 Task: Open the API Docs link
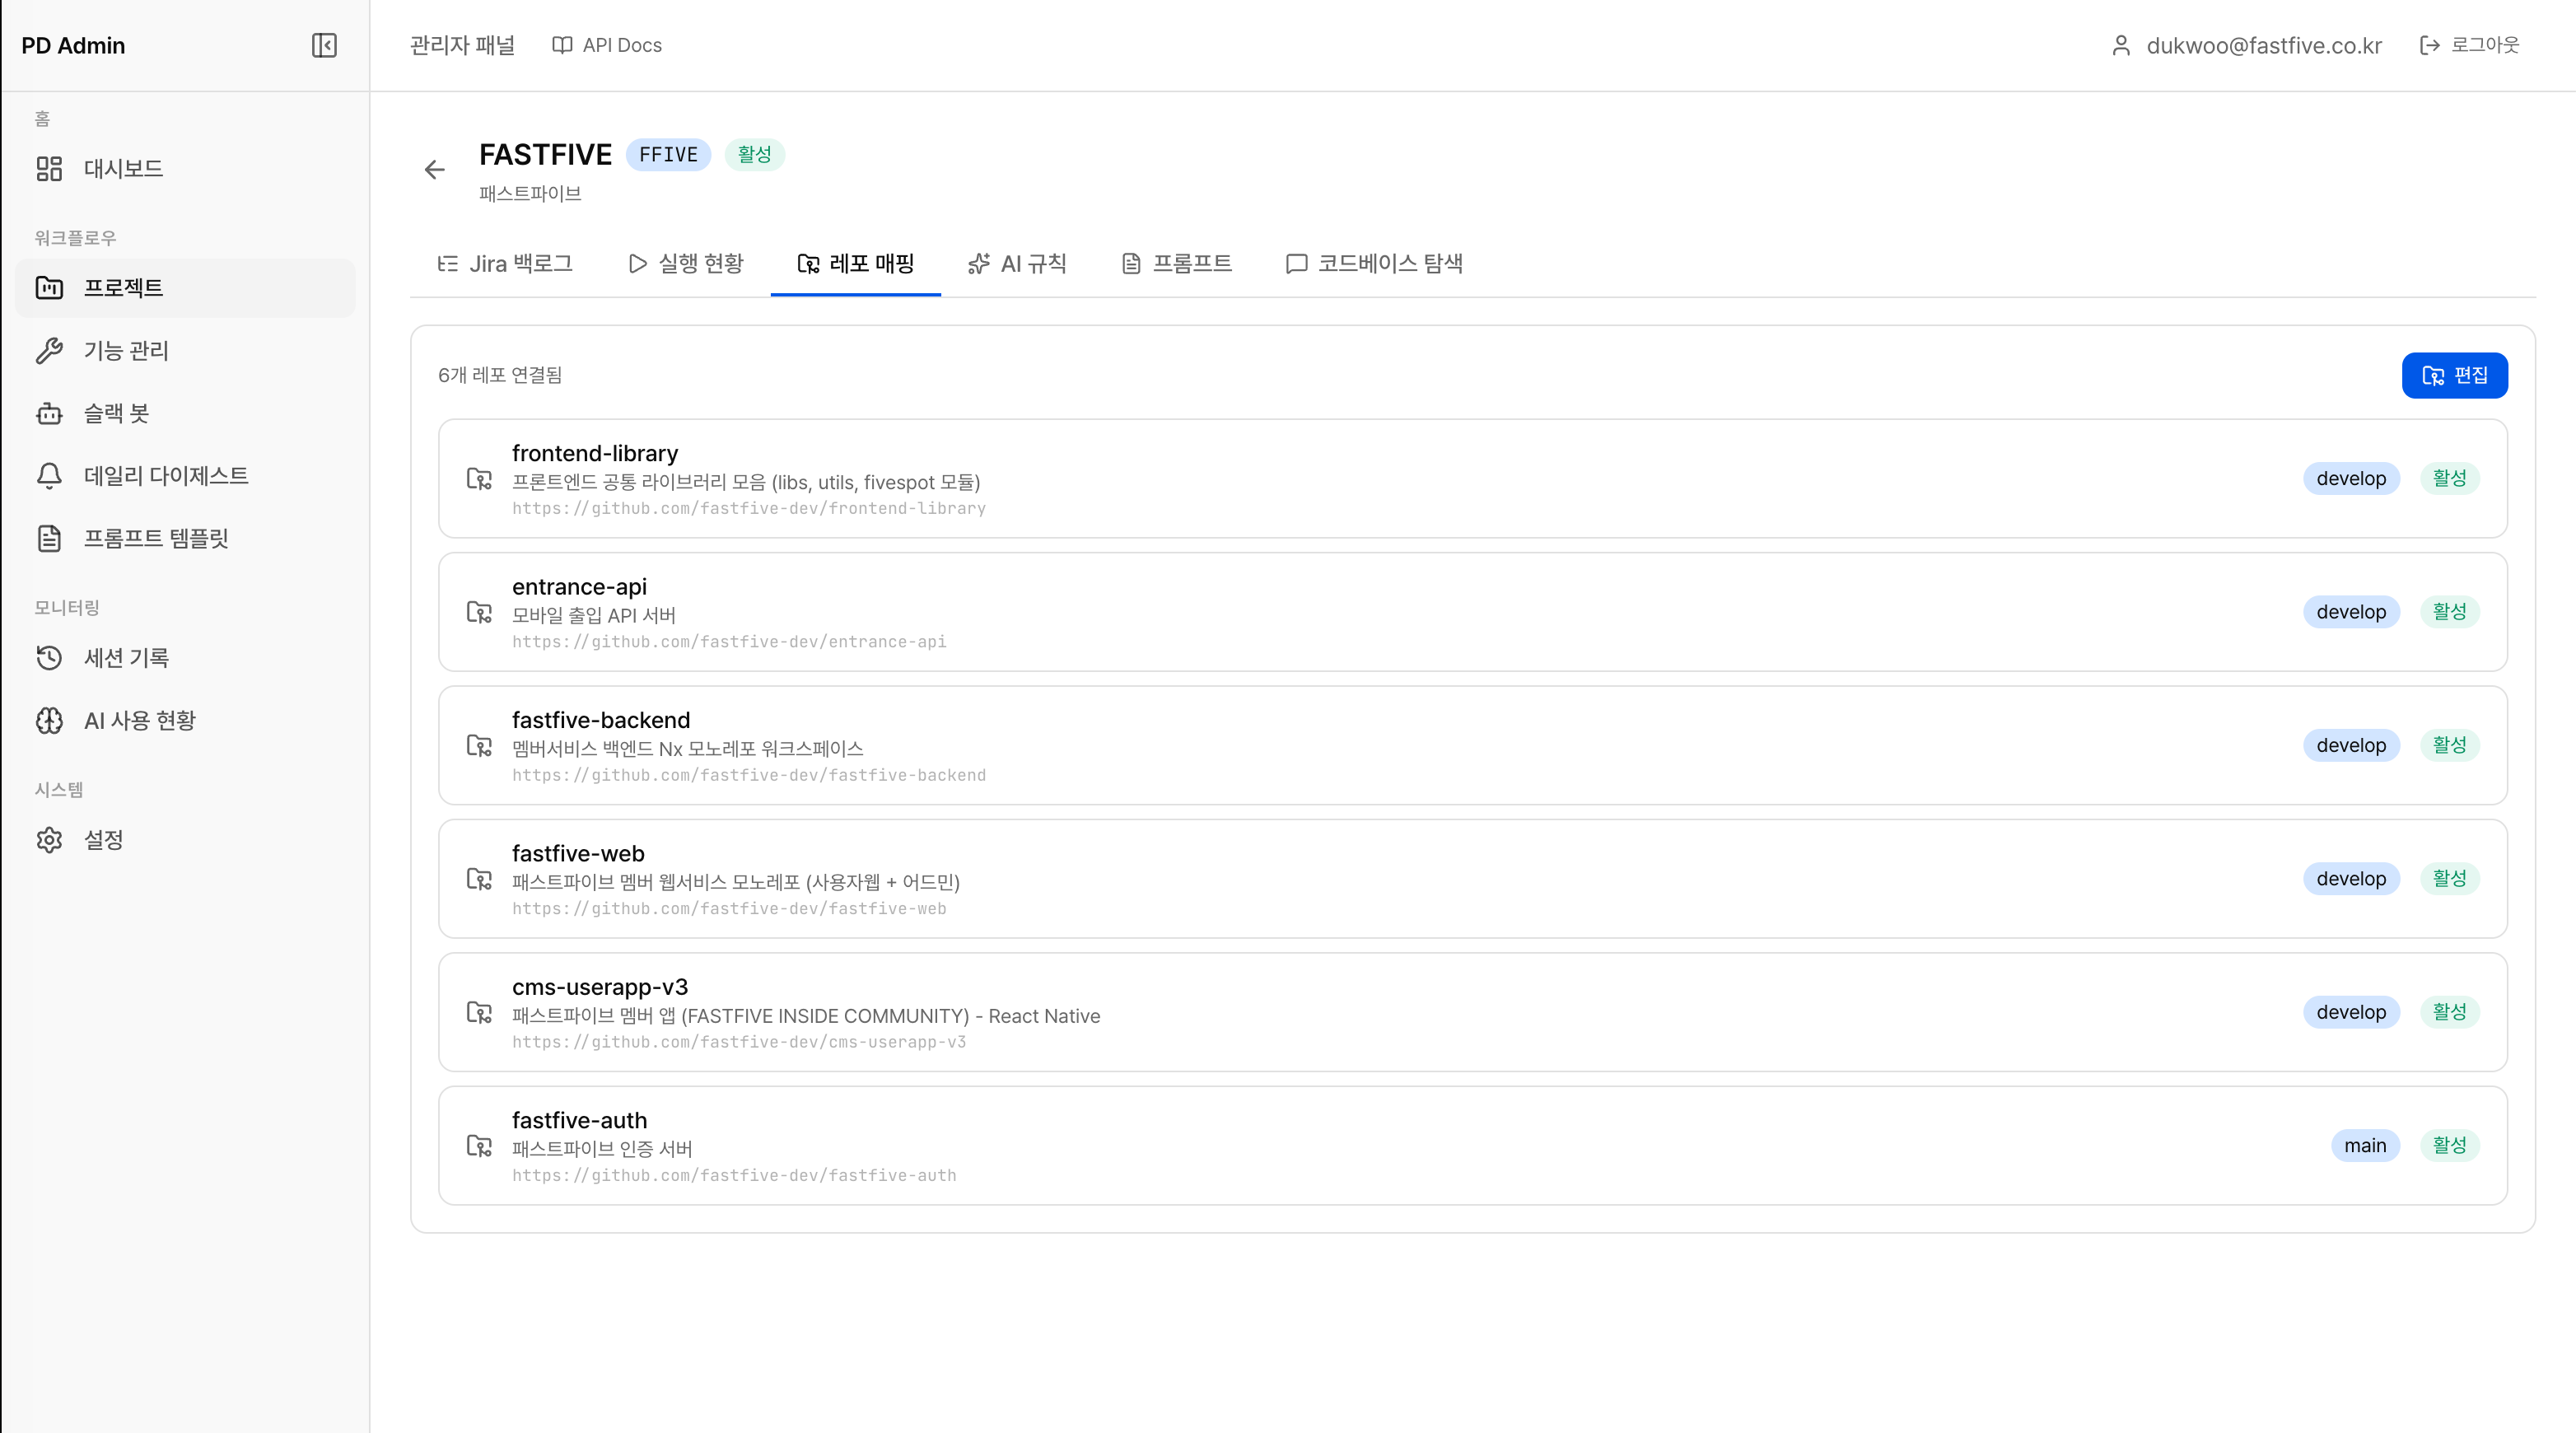coord(607,45)
